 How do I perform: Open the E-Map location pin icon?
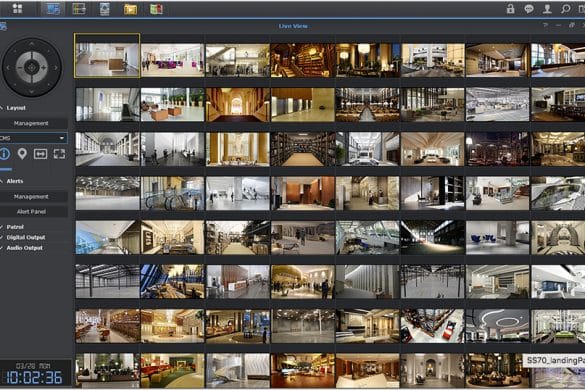22,154
